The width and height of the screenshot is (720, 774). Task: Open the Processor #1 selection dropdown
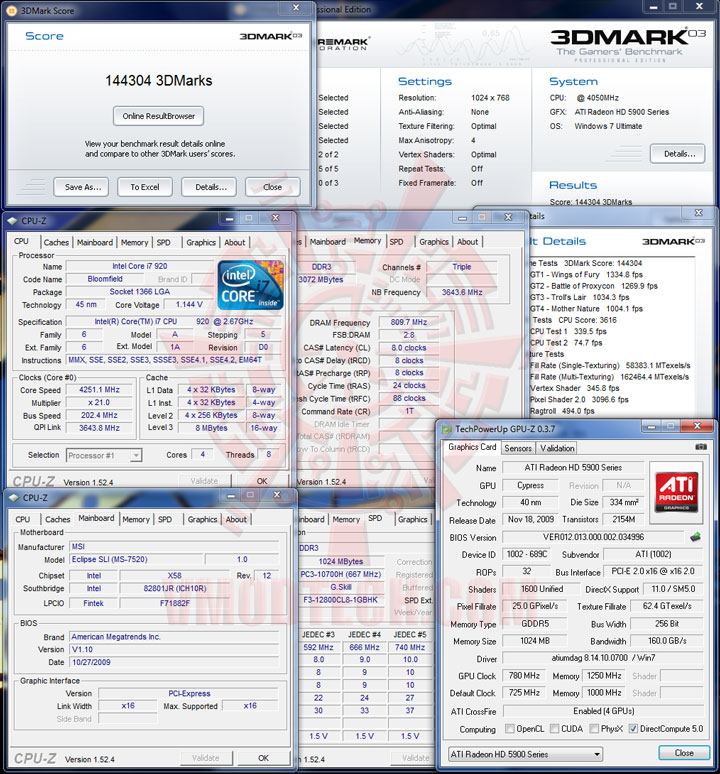104,455
